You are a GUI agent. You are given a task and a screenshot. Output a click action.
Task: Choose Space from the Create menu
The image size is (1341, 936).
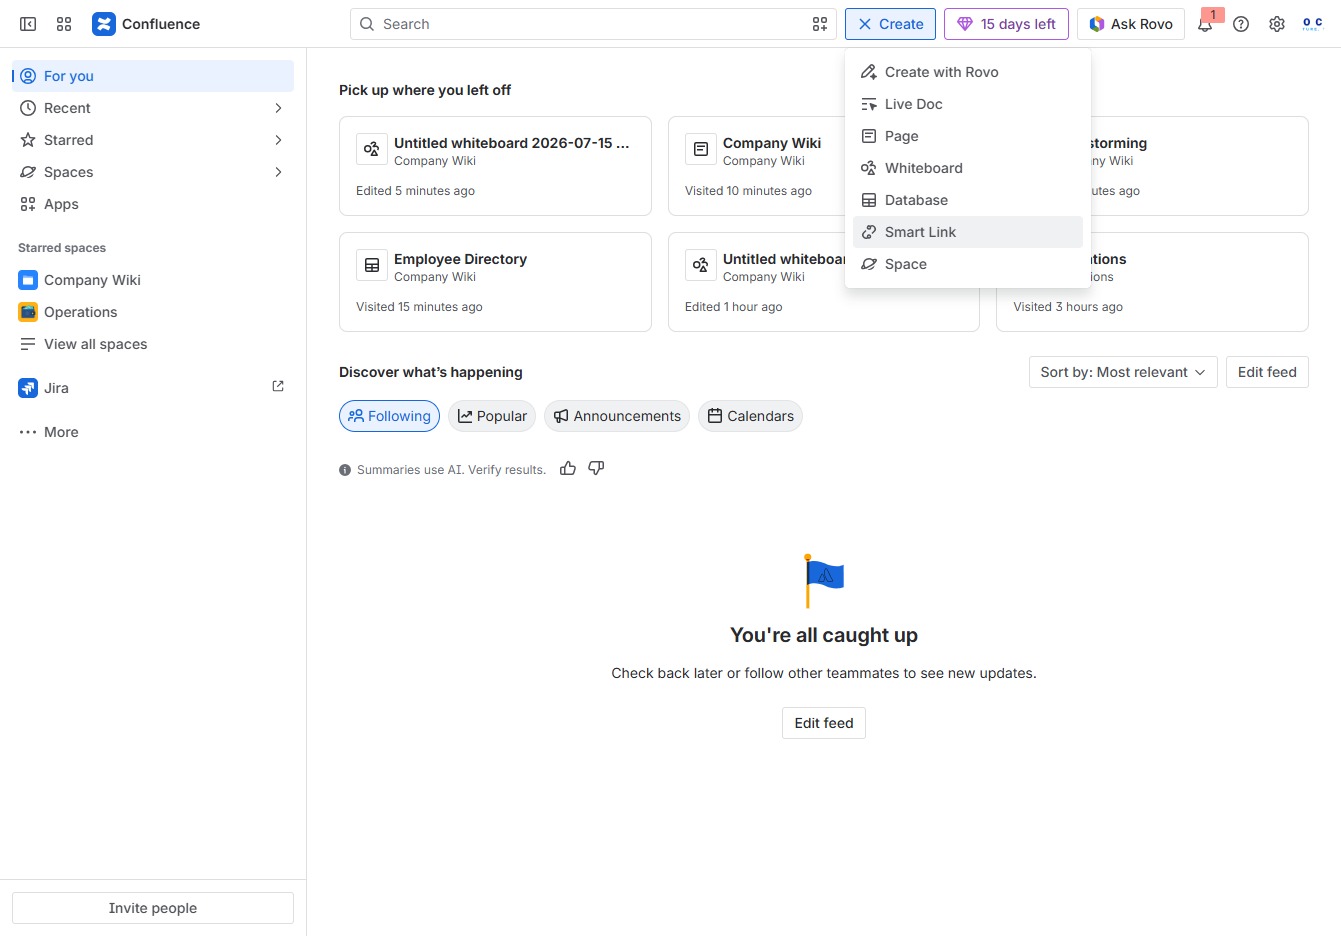coord(968,264)
